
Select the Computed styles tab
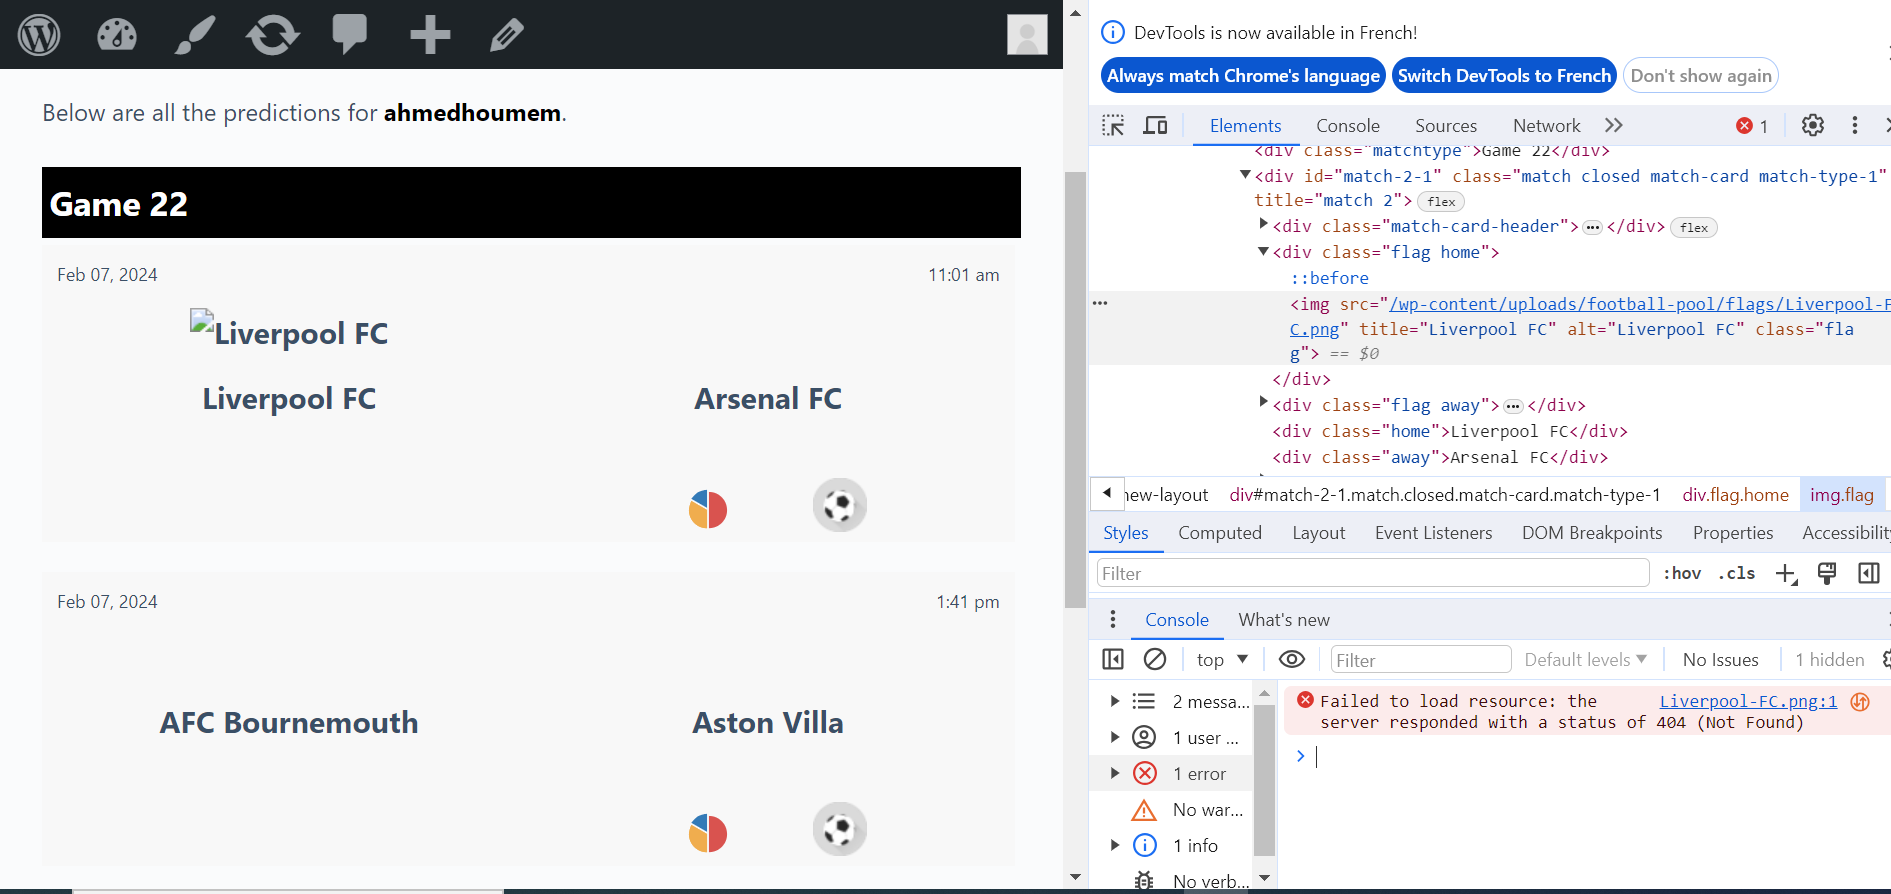(x=1220, y=533)
